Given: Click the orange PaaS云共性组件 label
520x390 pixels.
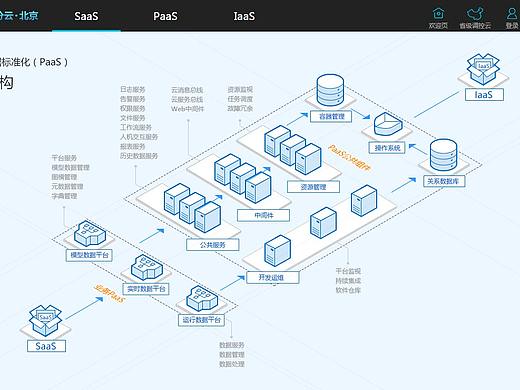Looking at the screenshot, I should [350, 158].
